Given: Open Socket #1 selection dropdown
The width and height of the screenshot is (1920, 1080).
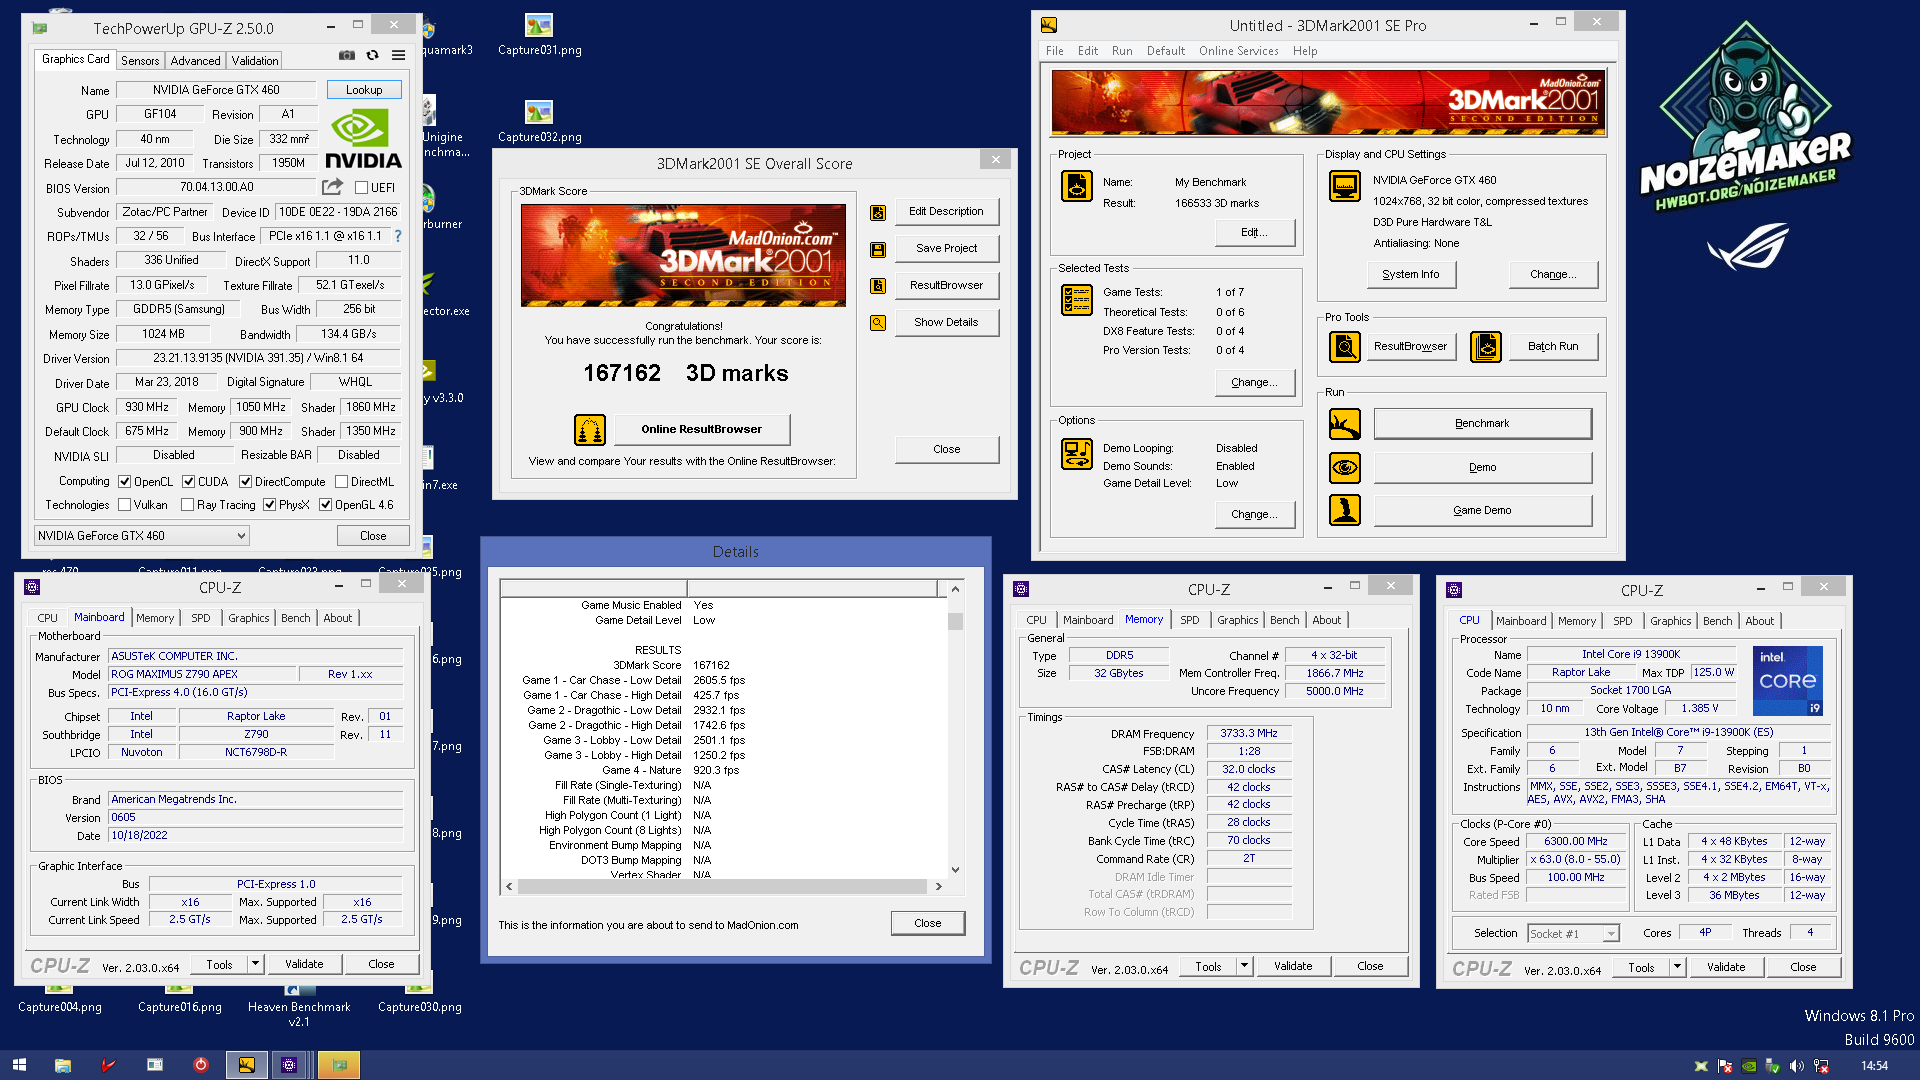Looking at the screenshot, I should point(1573,933).
